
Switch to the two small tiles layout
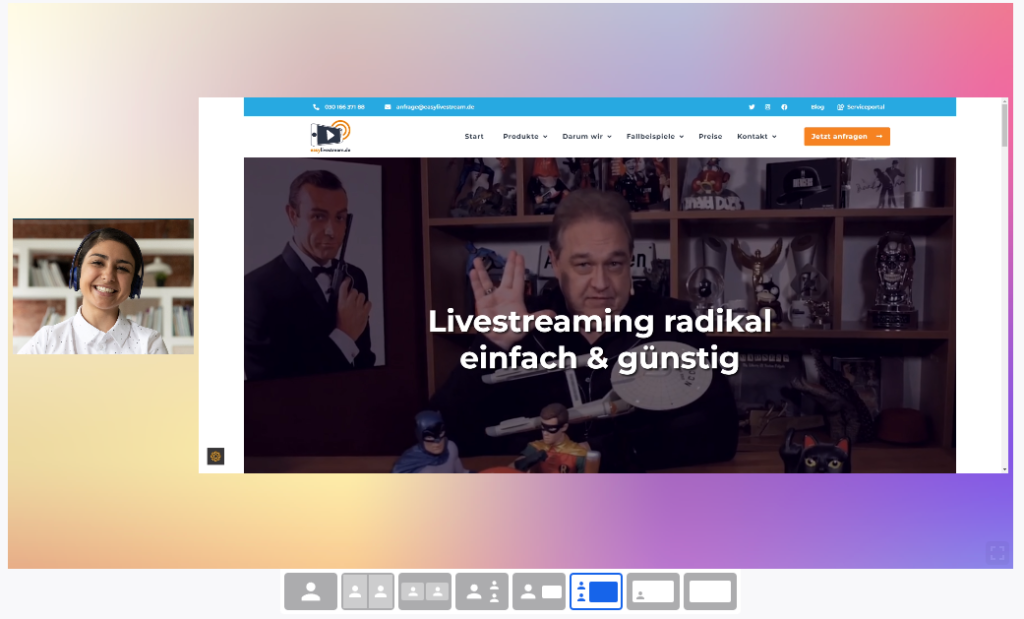coord(425,591)
